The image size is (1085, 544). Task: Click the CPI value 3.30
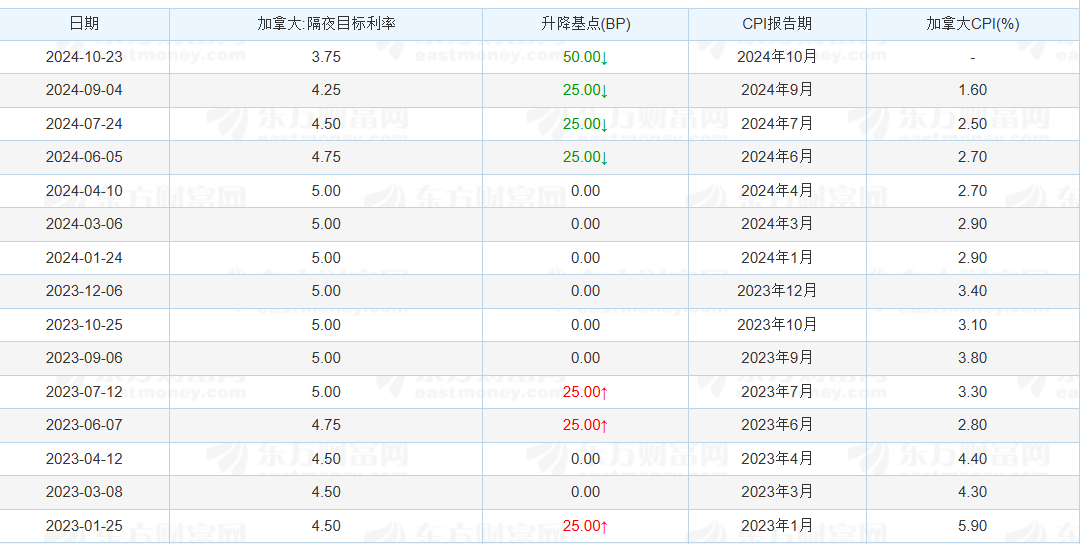tap(972, 392)
